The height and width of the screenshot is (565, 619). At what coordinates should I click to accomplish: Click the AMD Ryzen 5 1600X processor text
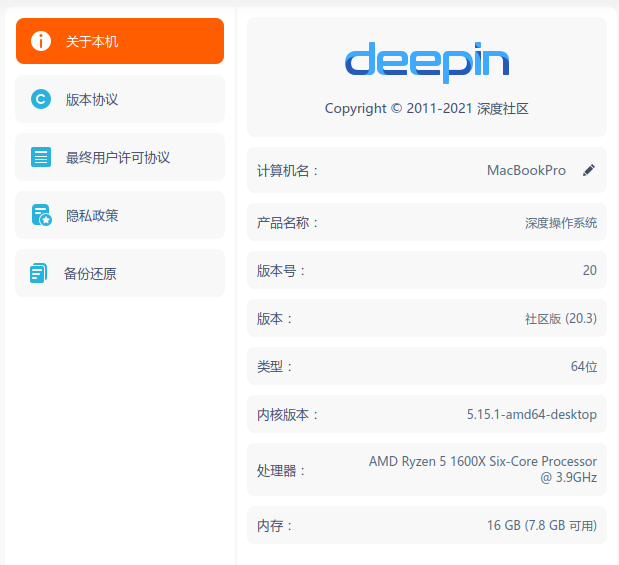(483, 469)
